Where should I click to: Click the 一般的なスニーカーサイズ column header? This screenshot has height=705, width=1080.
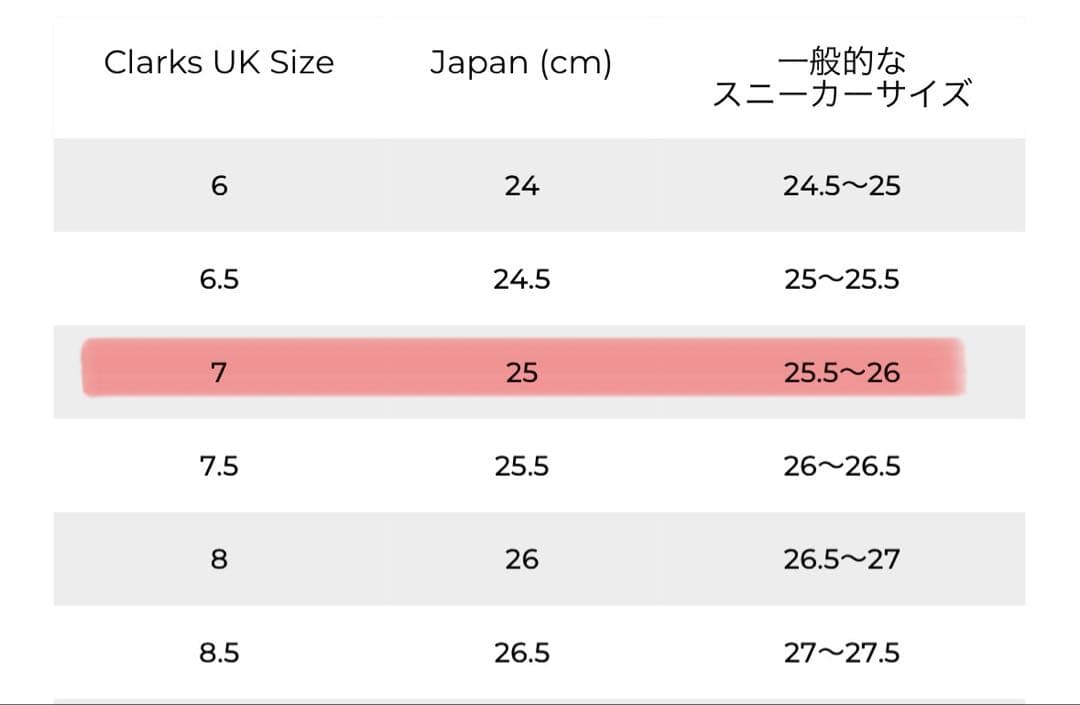tap(841, 78)
